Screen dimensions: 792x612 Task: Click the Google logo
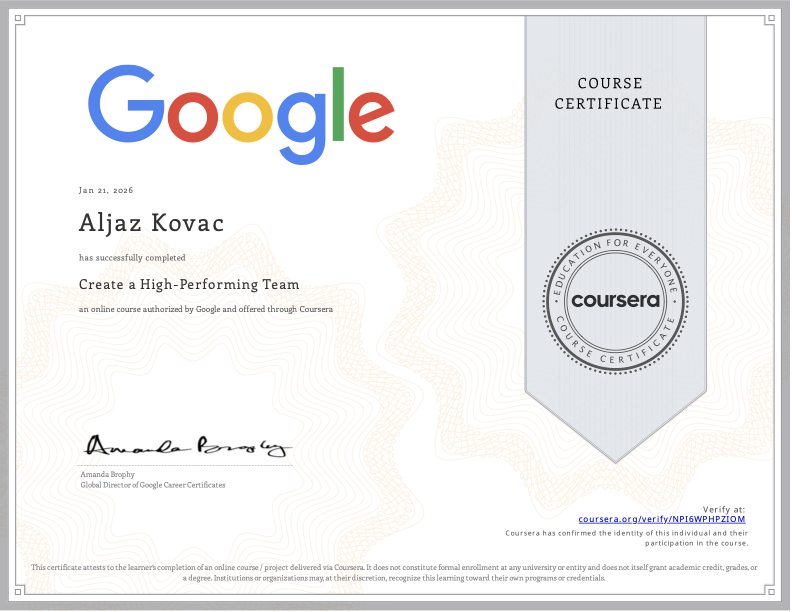click(240, 108)
